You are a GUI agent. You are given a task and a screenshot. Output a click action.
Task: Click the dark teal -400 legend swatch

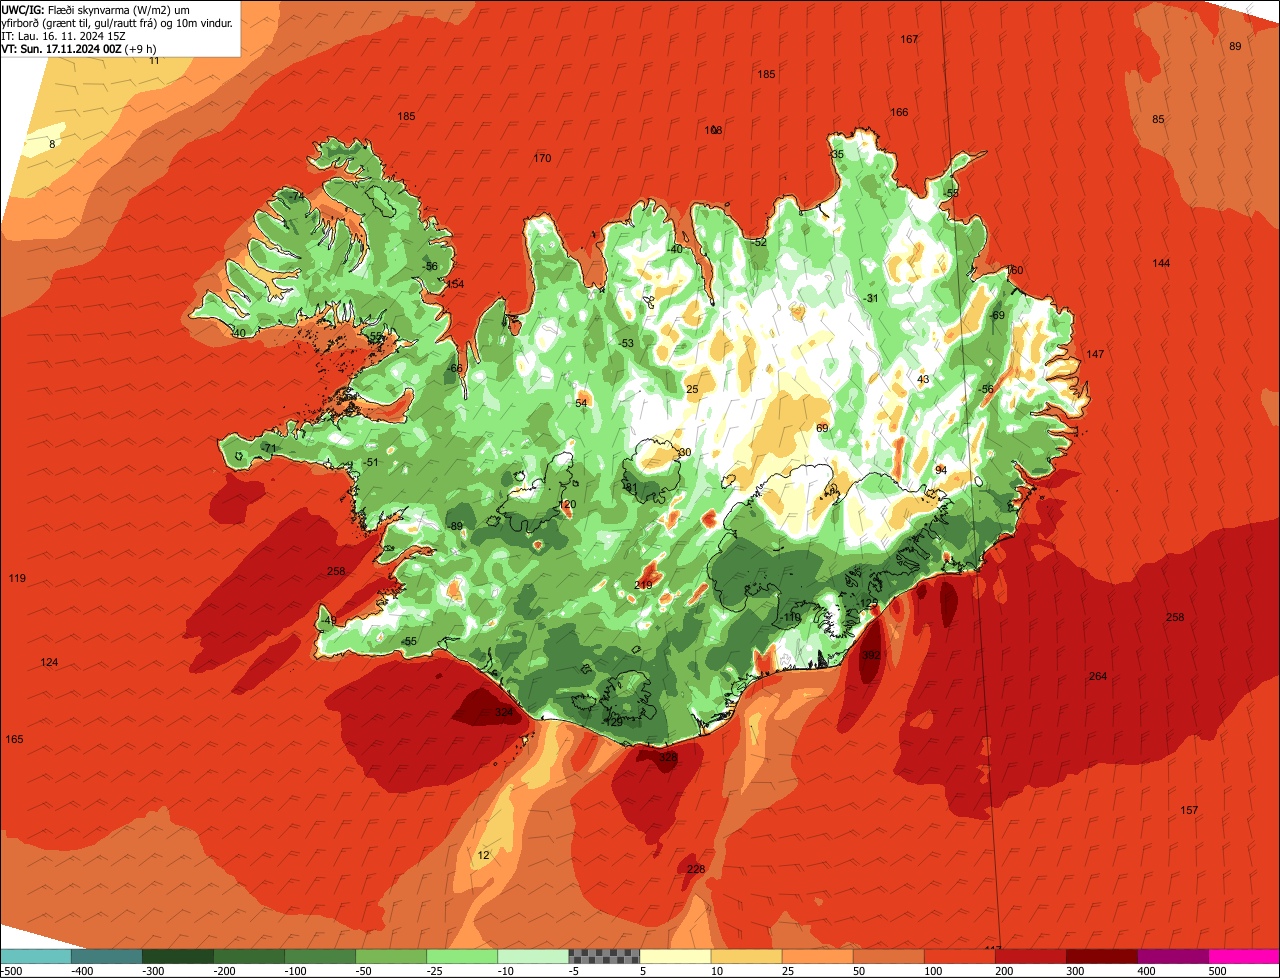(107, 956)
